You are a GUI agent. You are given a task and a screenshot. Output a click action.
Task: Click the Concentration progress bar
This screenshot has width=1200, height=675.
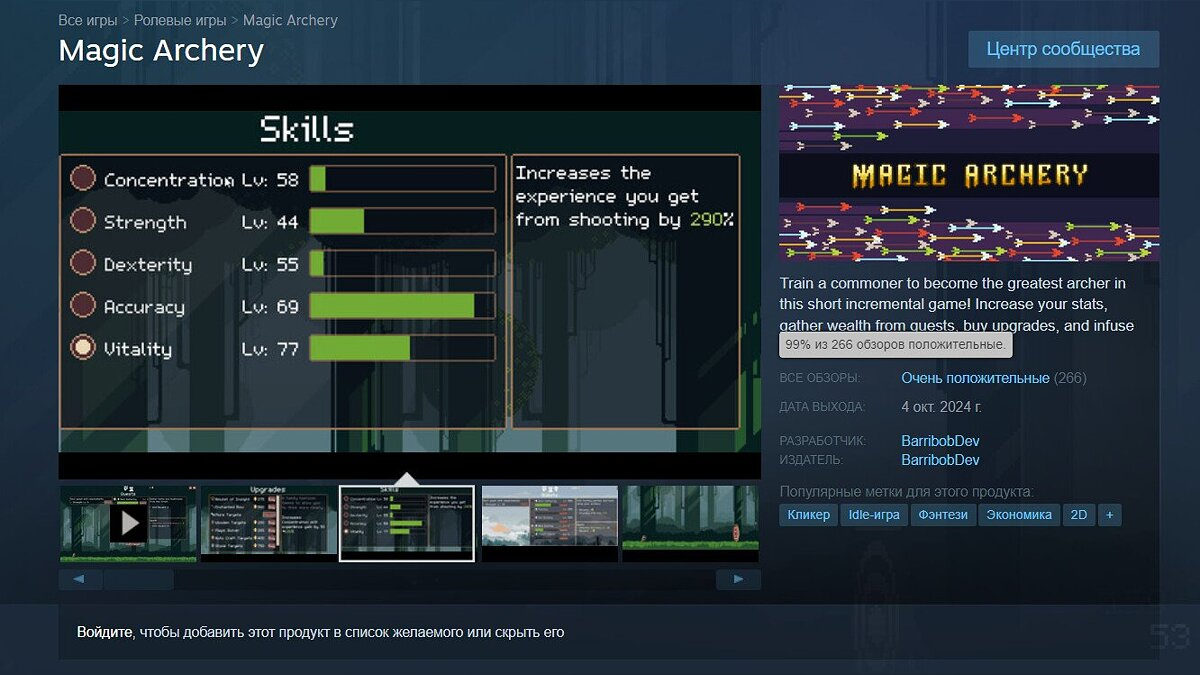click(402, 179)
